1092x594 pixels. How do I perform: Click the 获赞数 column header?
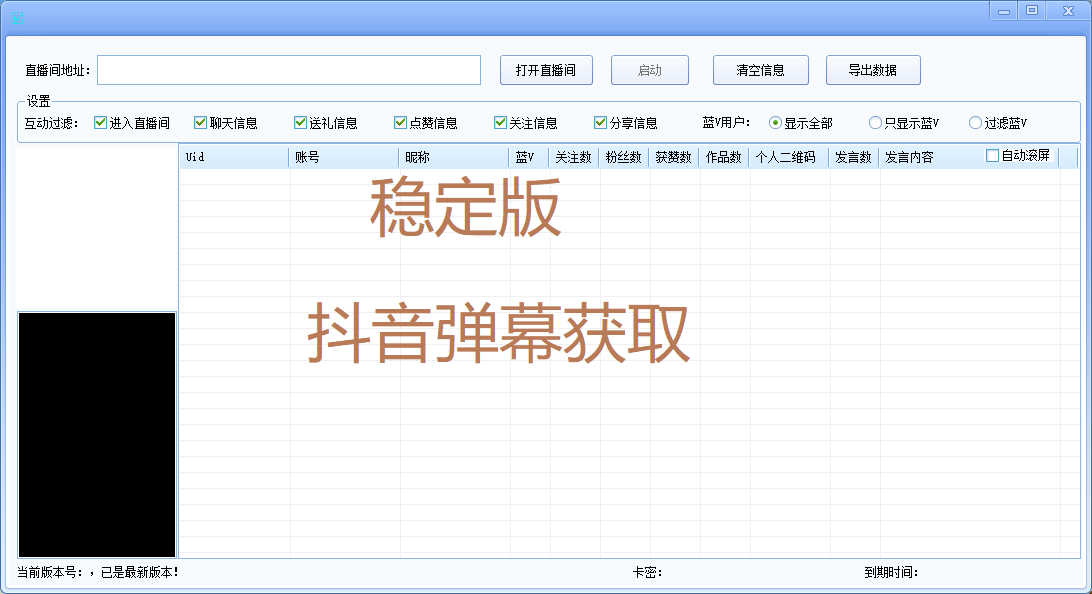coord(674,157)
